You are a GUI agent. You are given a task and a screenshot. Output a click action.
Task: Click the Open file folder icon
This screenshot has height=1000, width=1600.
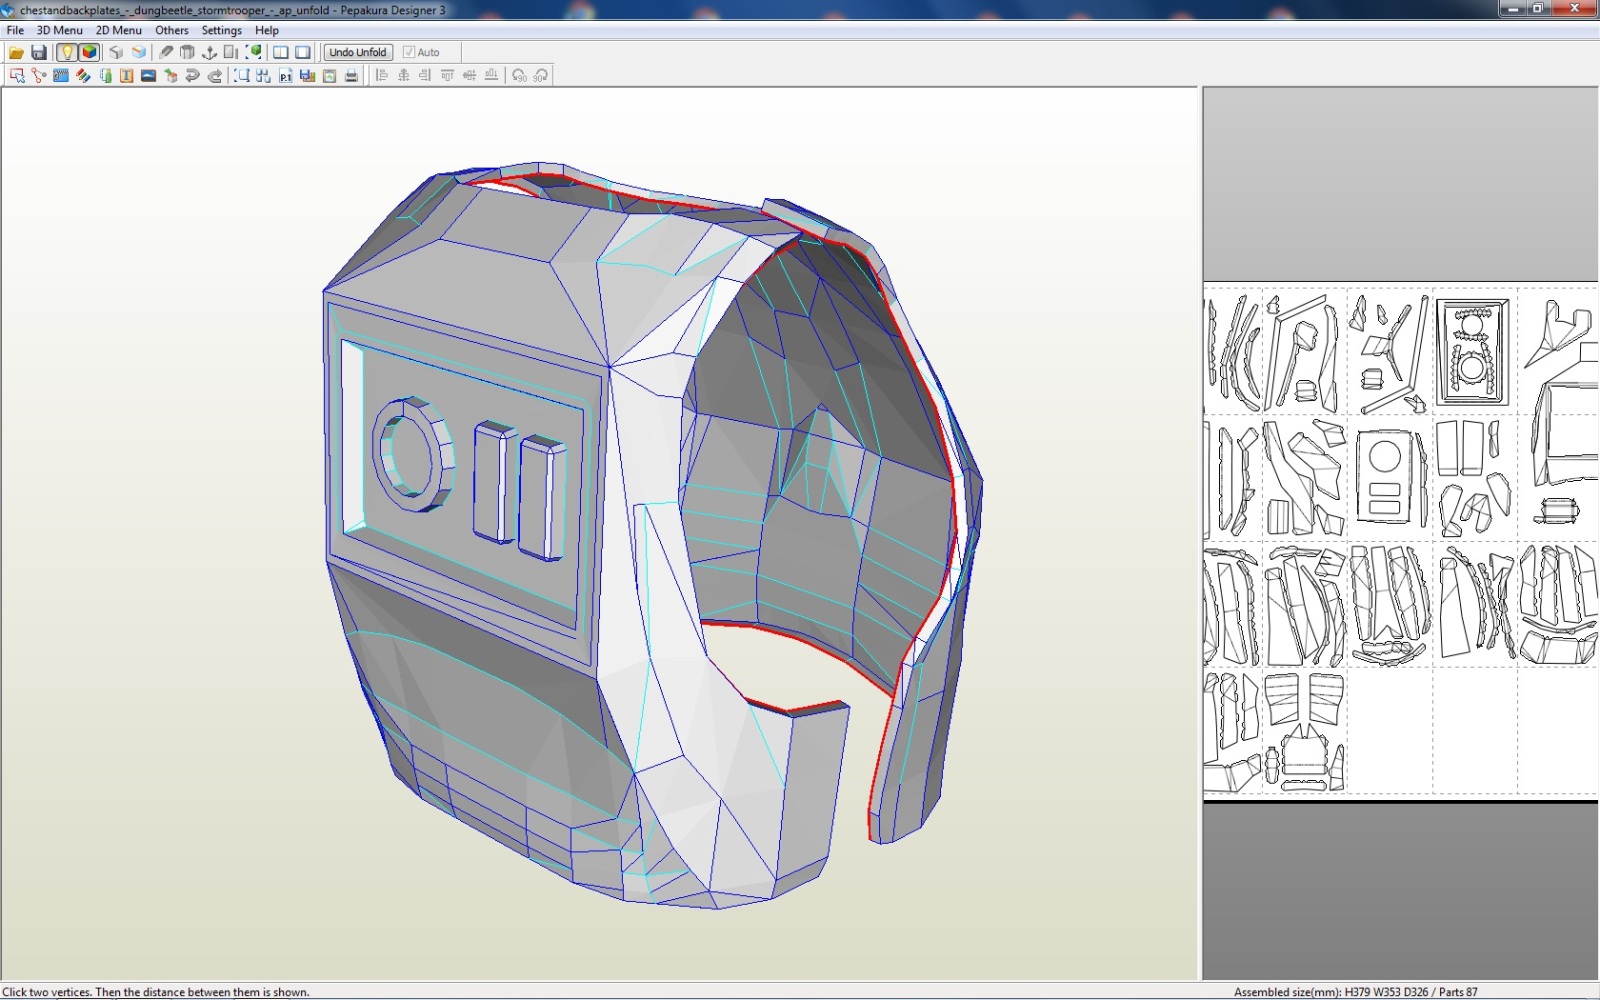click(x=16, y=52)
